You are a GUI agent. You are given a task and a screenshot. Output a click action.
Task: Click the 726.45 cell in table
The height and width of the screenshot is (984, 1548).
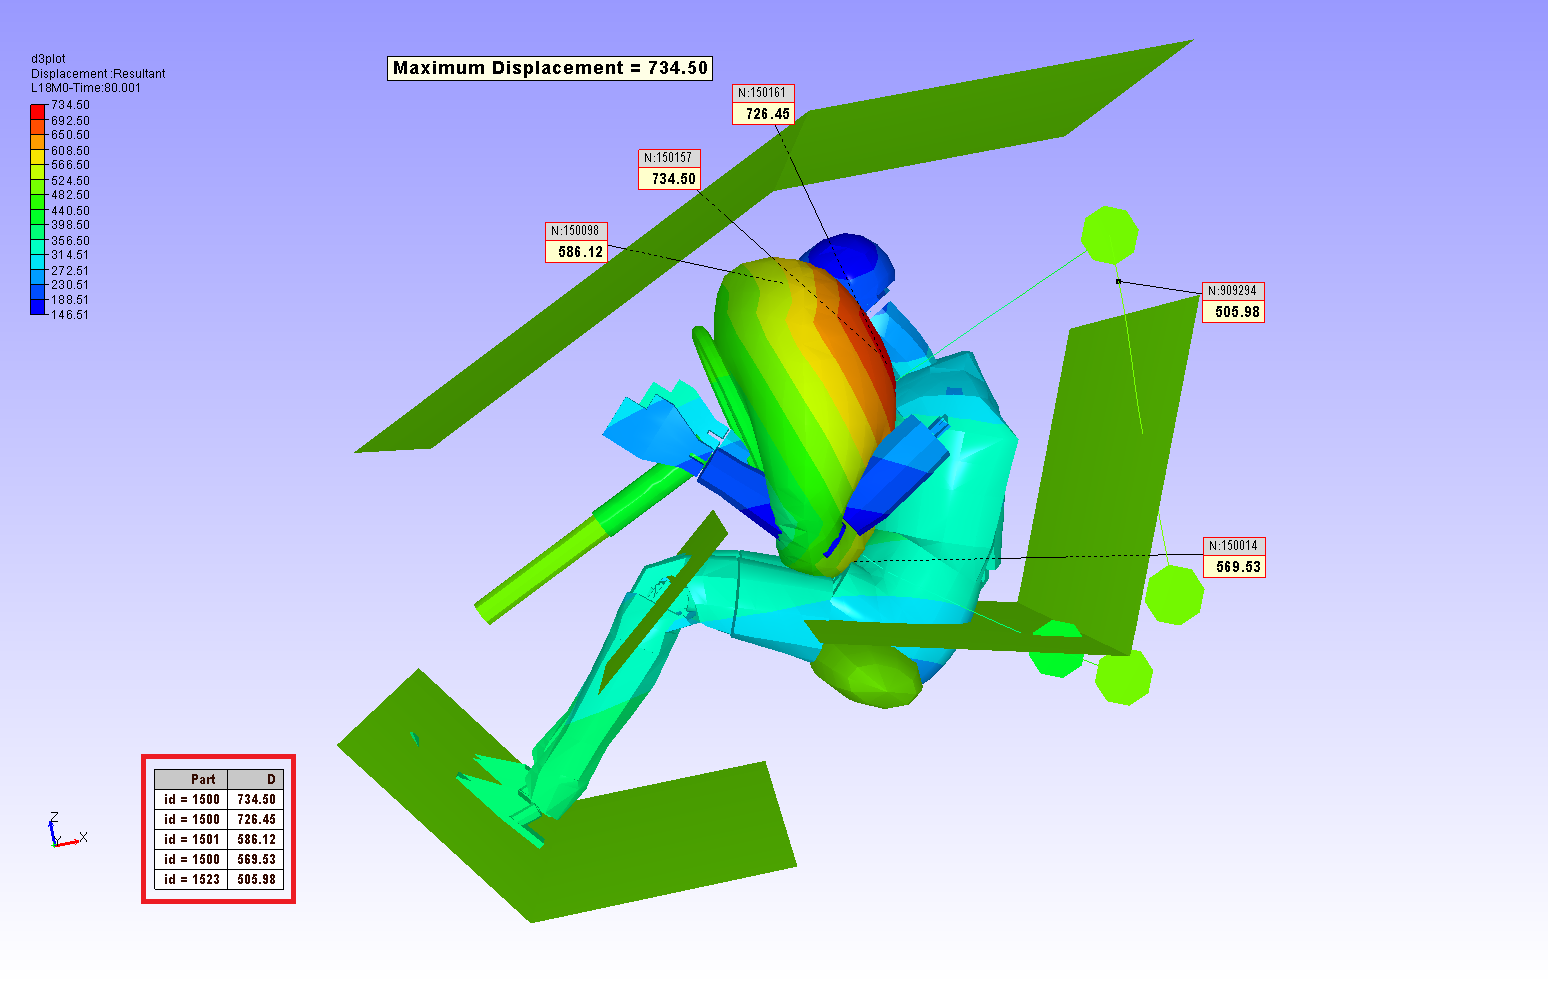coord(256,819)
